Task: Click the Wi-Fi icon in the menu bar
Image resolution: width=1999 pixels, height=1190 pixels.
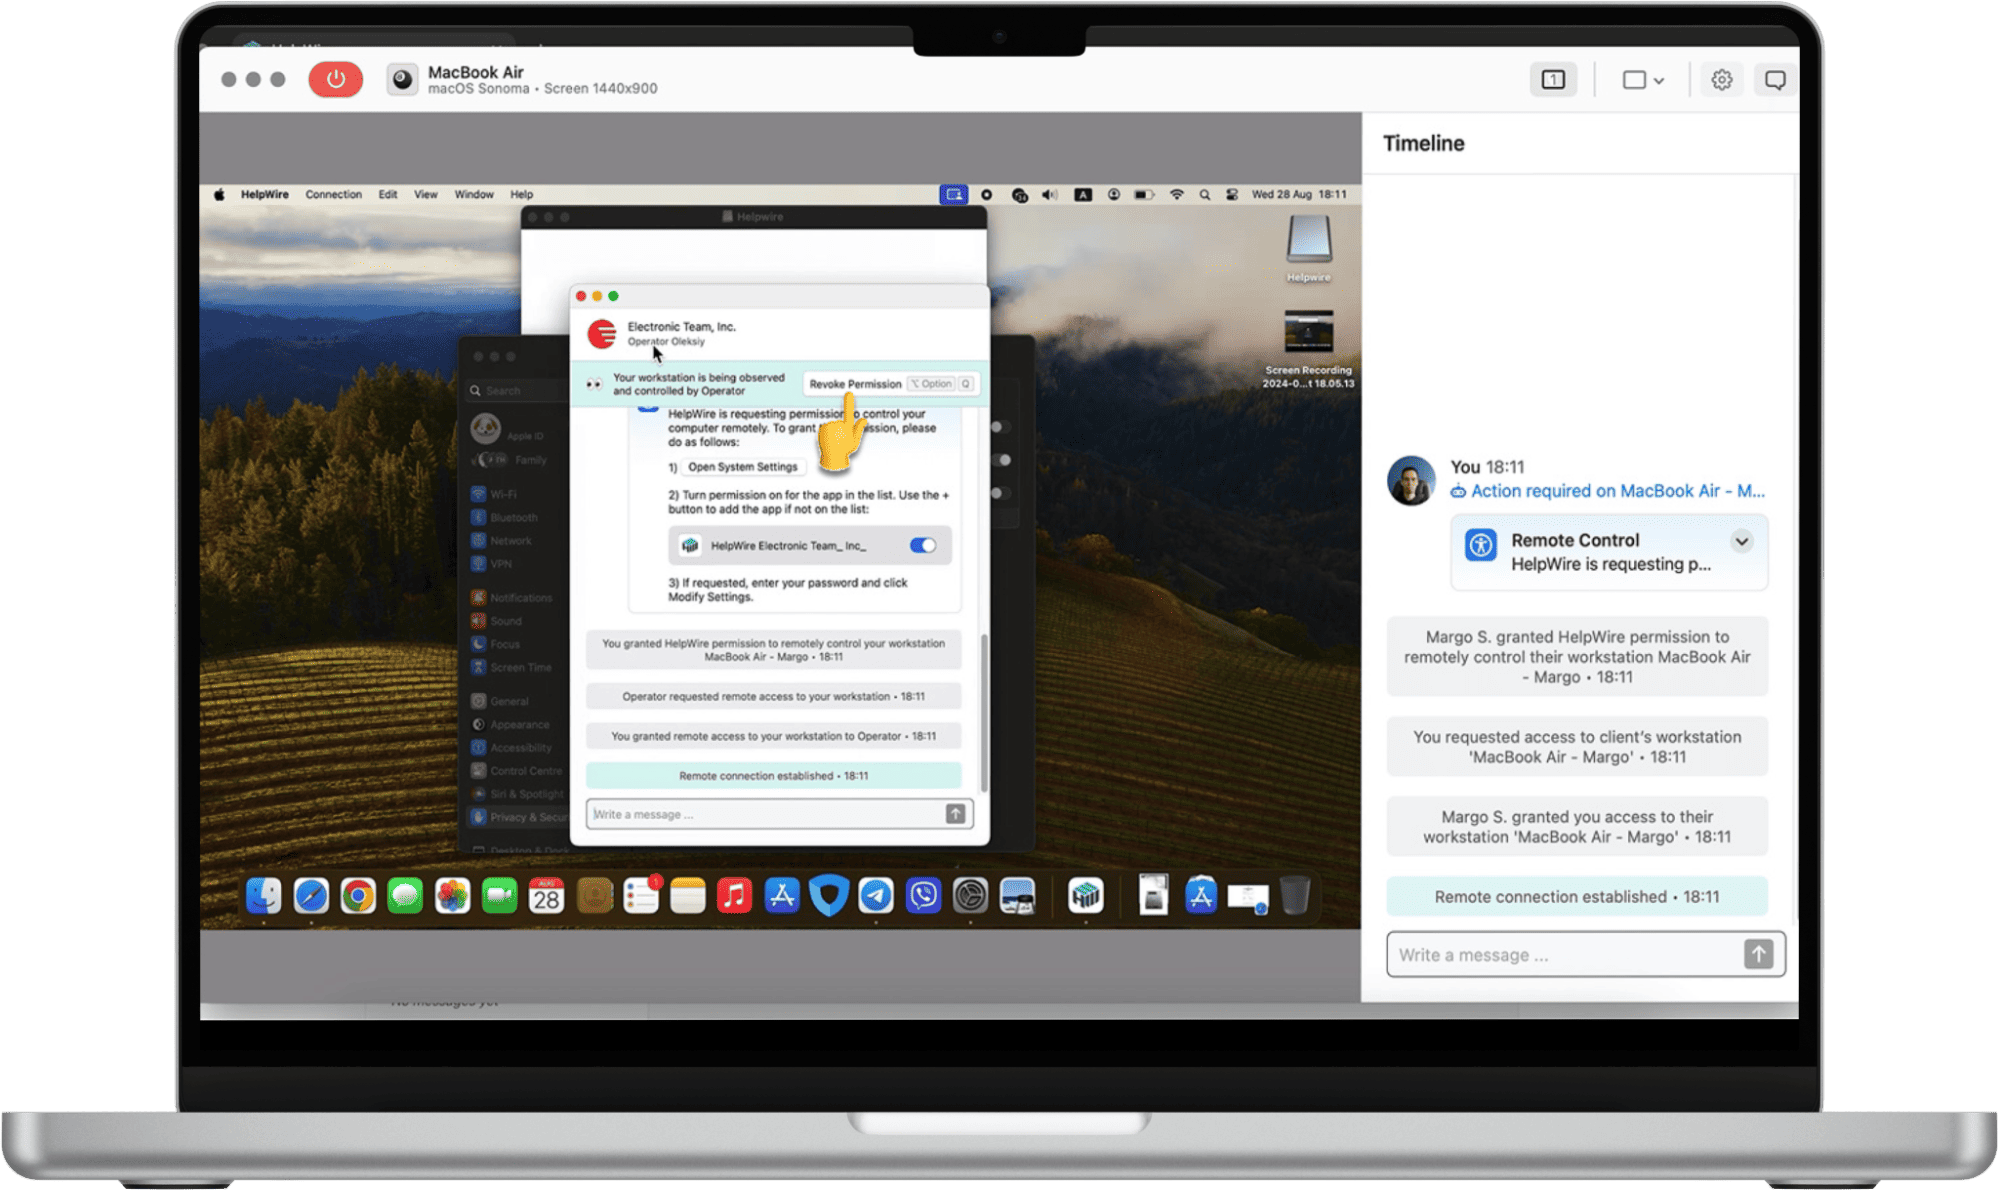Action: click(x=1176, y=195)
